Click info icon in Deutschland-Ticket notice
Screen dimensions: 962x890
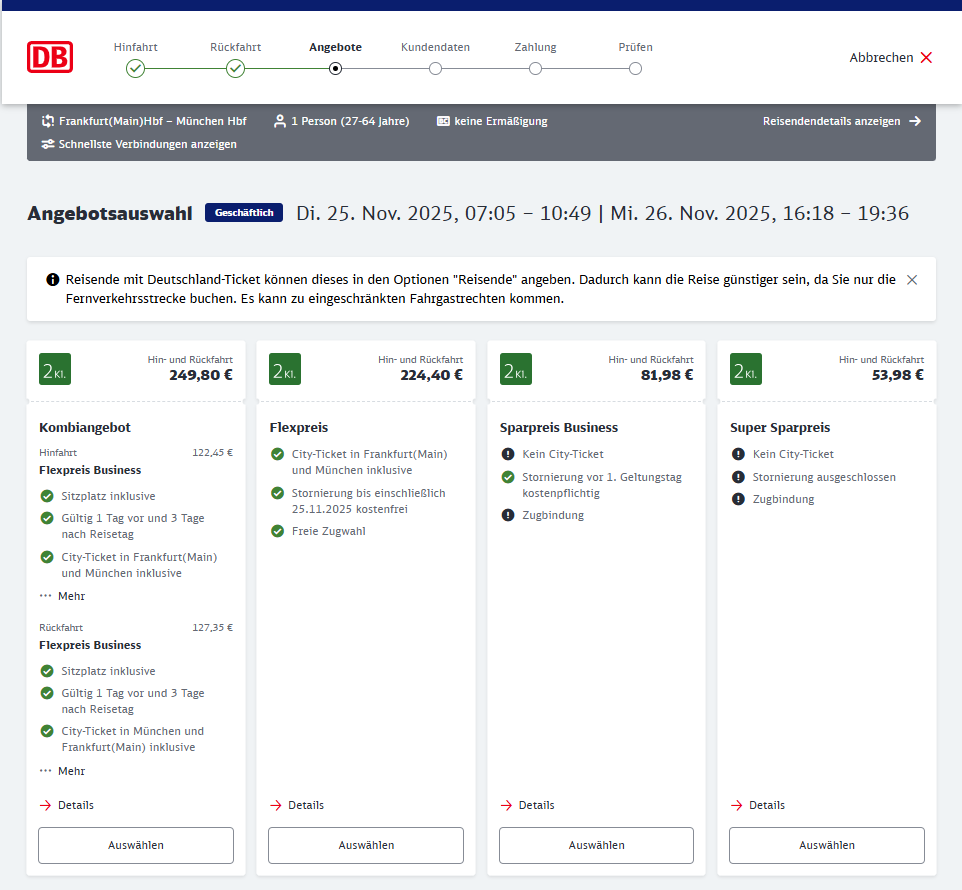tap(53, 280)
